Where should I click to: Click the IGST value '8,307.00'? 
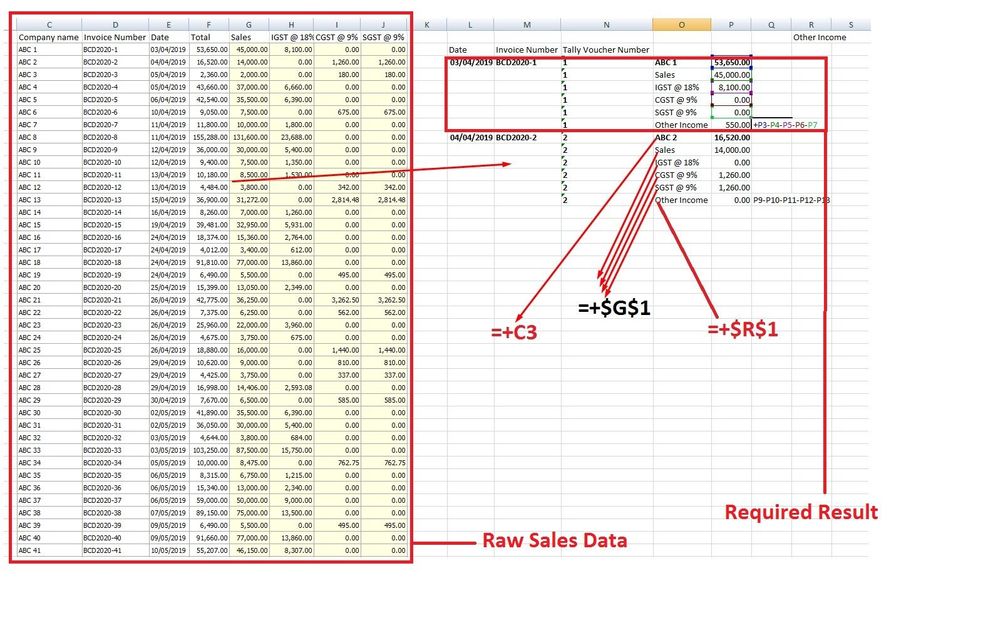click(x=291, y=550)
